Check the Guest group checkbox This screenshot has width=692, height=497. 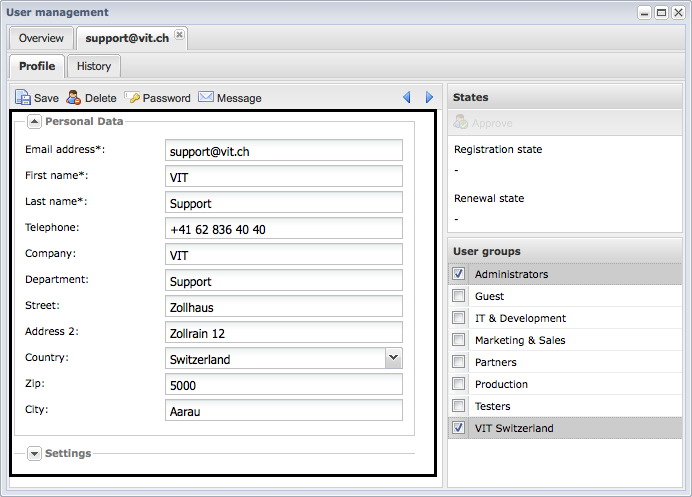459,296
